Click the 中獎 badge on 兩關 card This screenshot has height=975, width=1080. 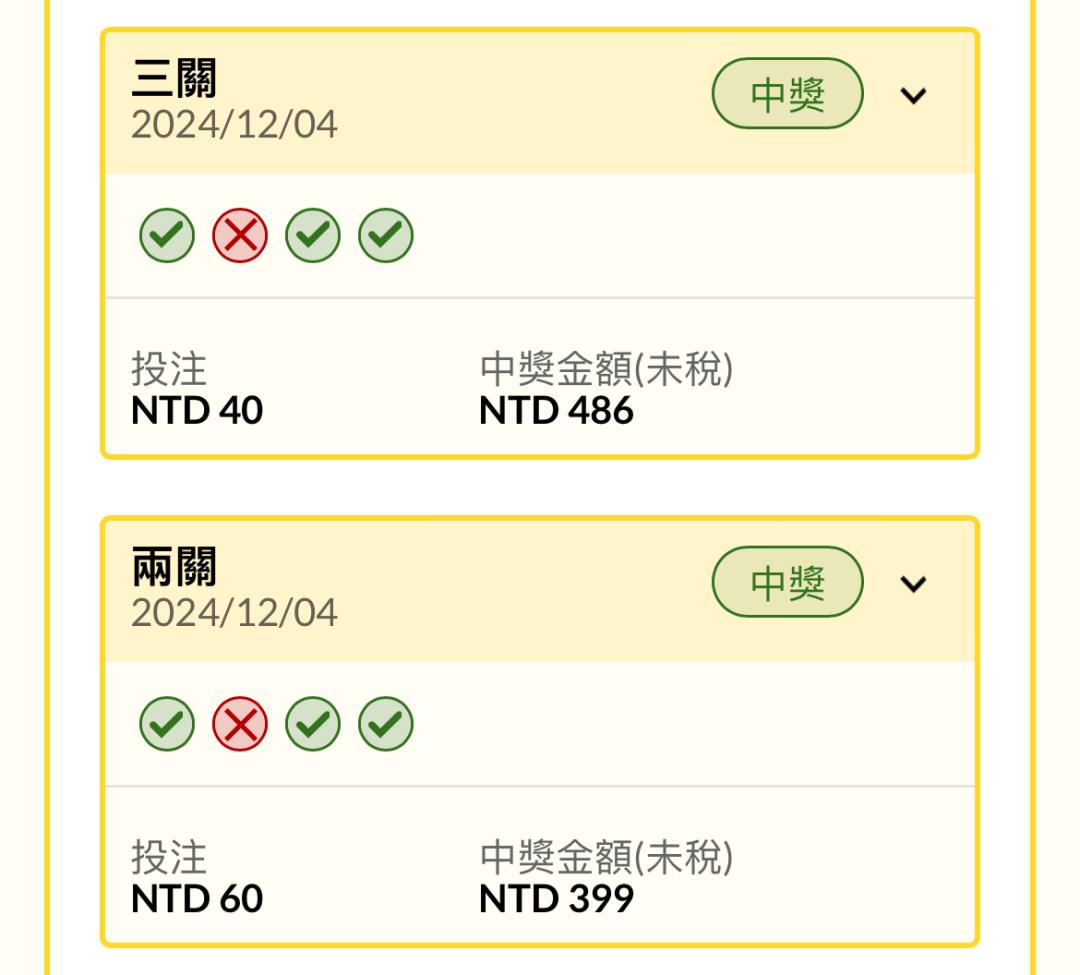pyautogui.click(x=787, y=582)
